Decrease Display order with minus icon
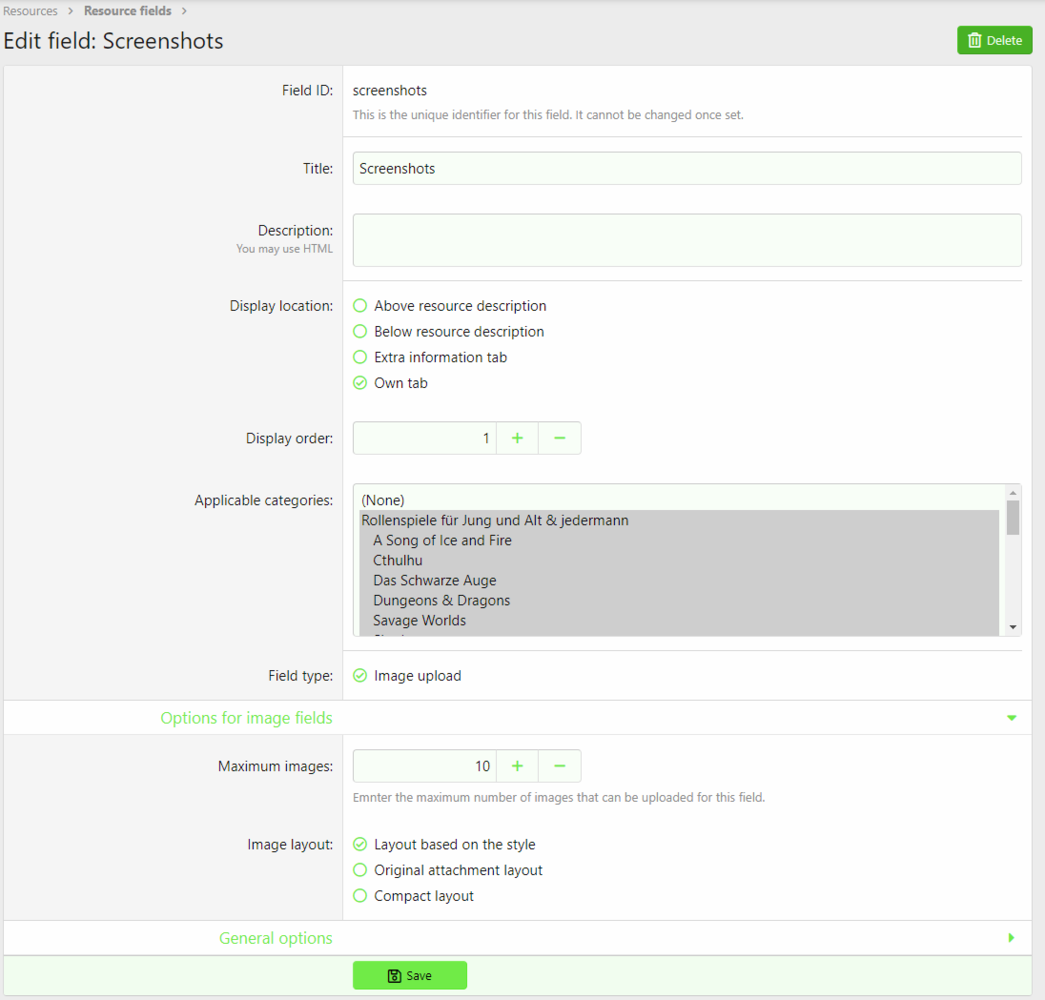Image resolution: width=1045 pixels, height=1000 pixels. [x=560, y=438]
